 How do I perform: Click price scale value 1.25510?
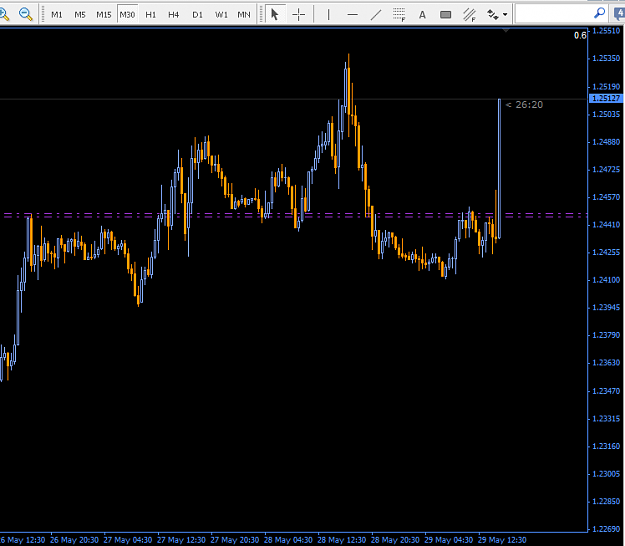click(606, 31)
